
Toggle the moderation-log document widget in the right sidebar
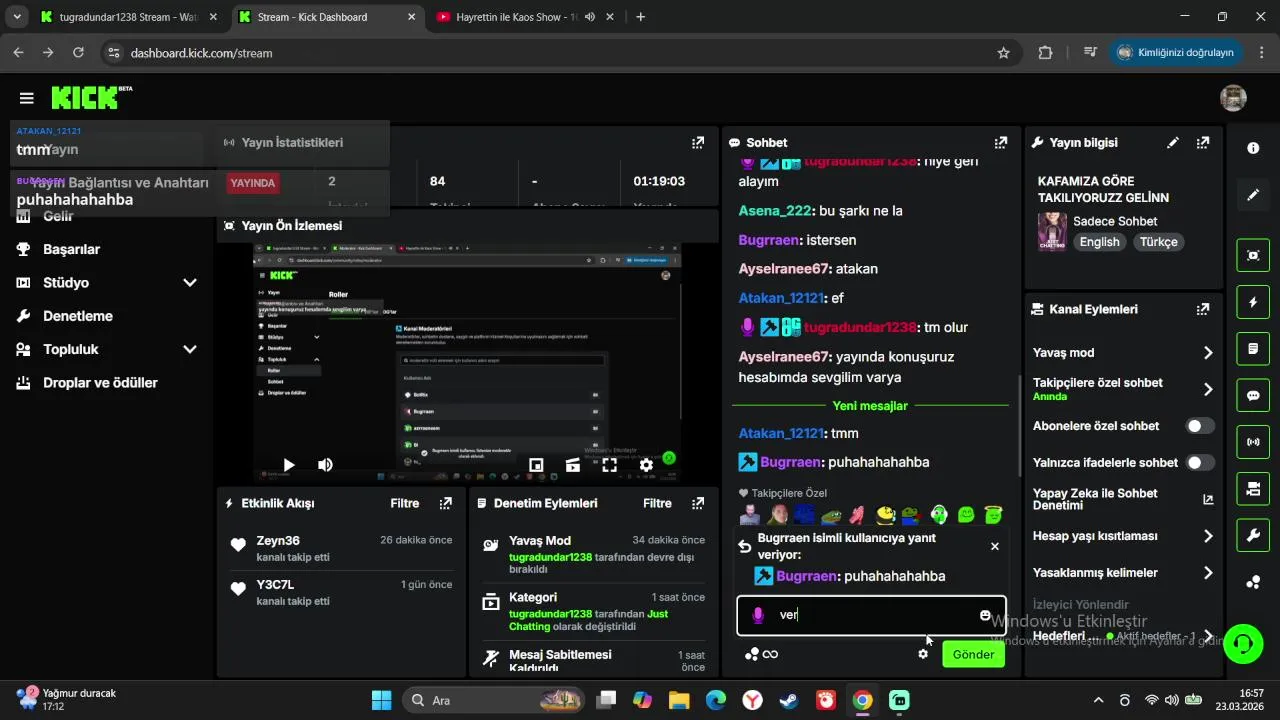(1253, 349)
